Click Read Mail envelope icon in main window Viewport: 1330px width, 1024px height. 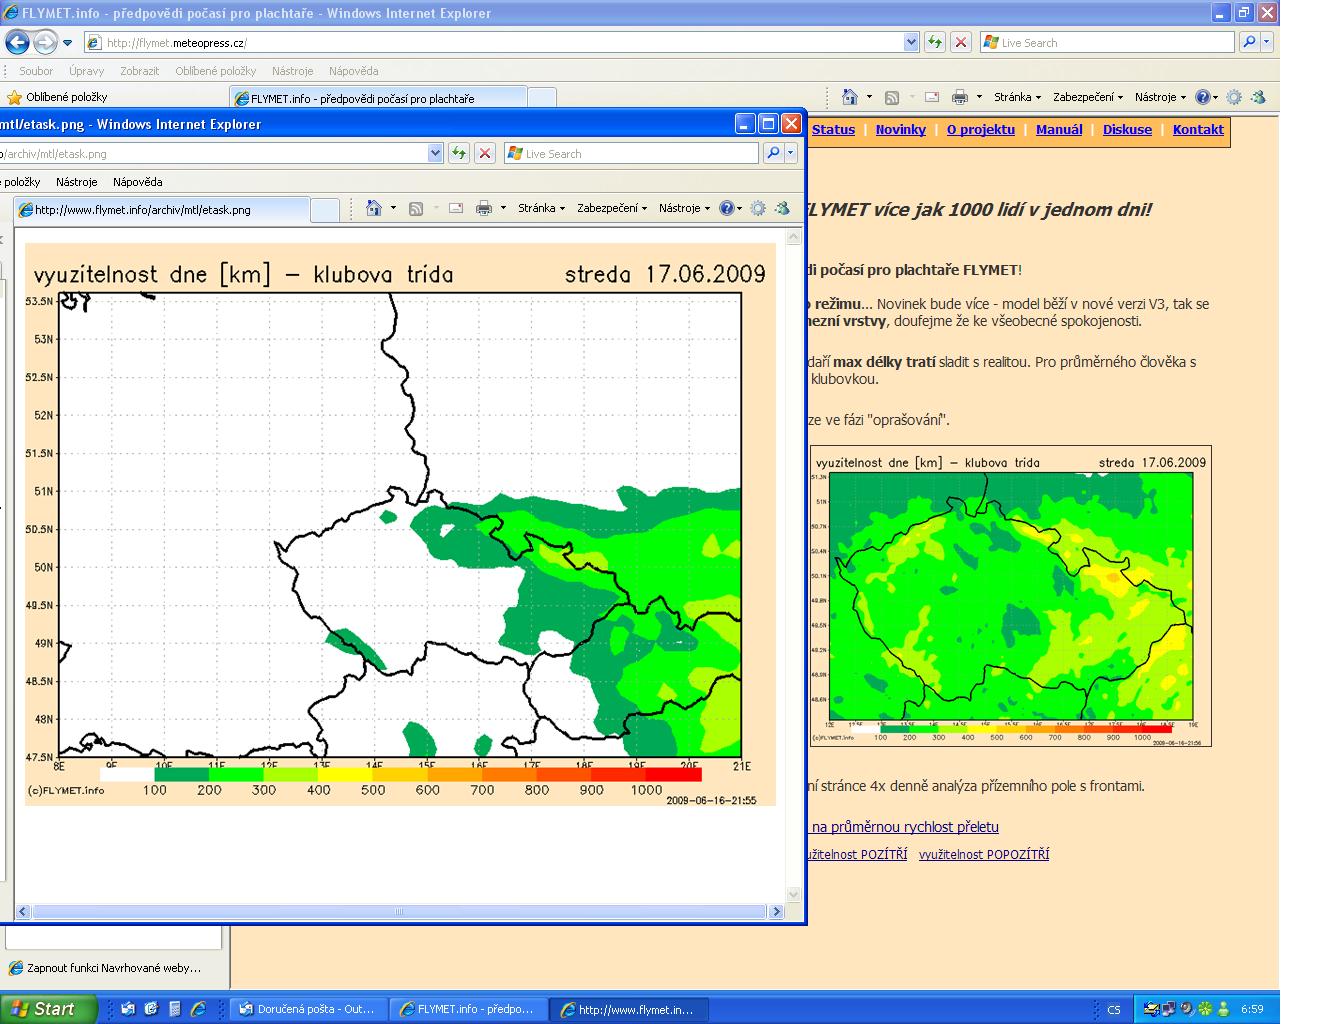click(932, 97)
